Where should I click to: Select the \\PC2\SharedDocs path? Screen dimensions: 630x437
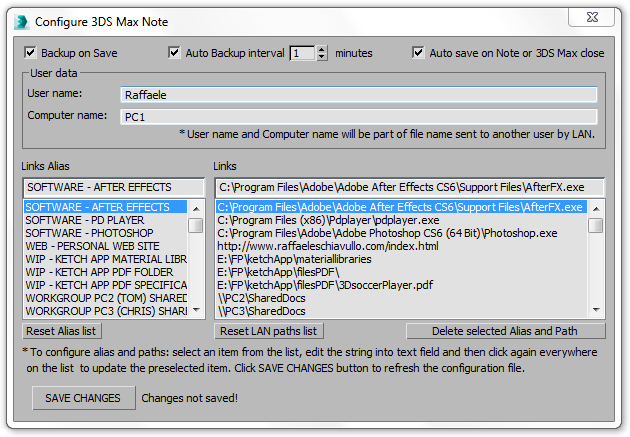click(401, 298)
